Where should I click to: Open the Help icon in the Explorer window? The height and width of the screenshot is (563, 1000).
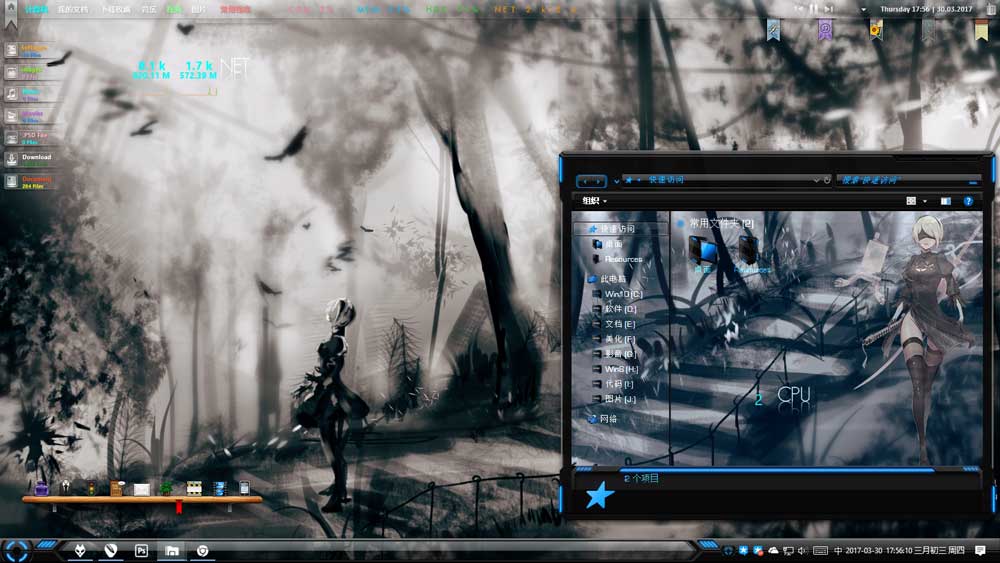968,201
